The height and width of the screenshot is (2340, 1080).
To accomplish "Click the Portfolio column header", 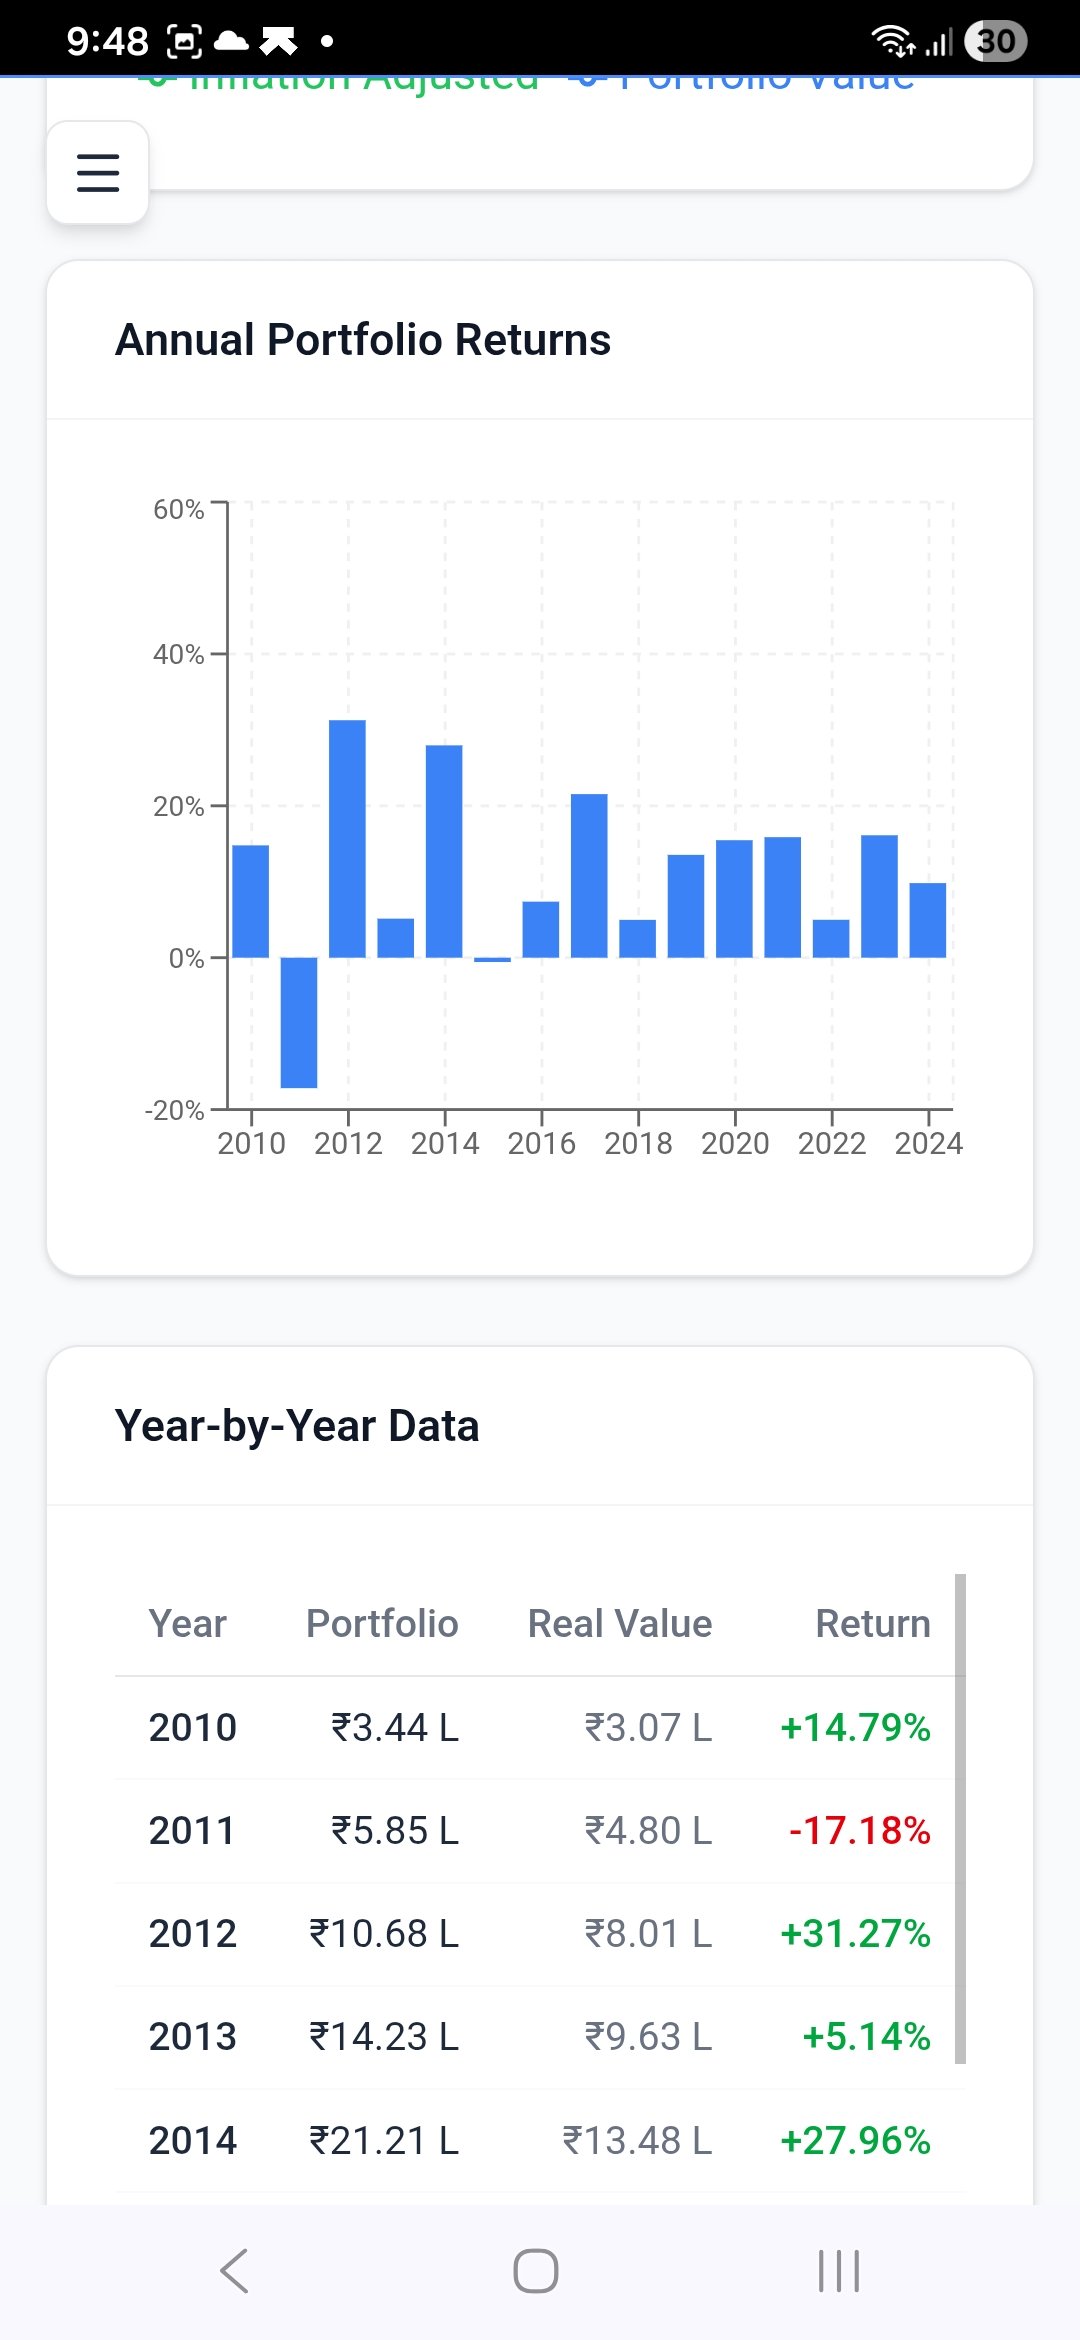I will click(x=382, y=1624).
